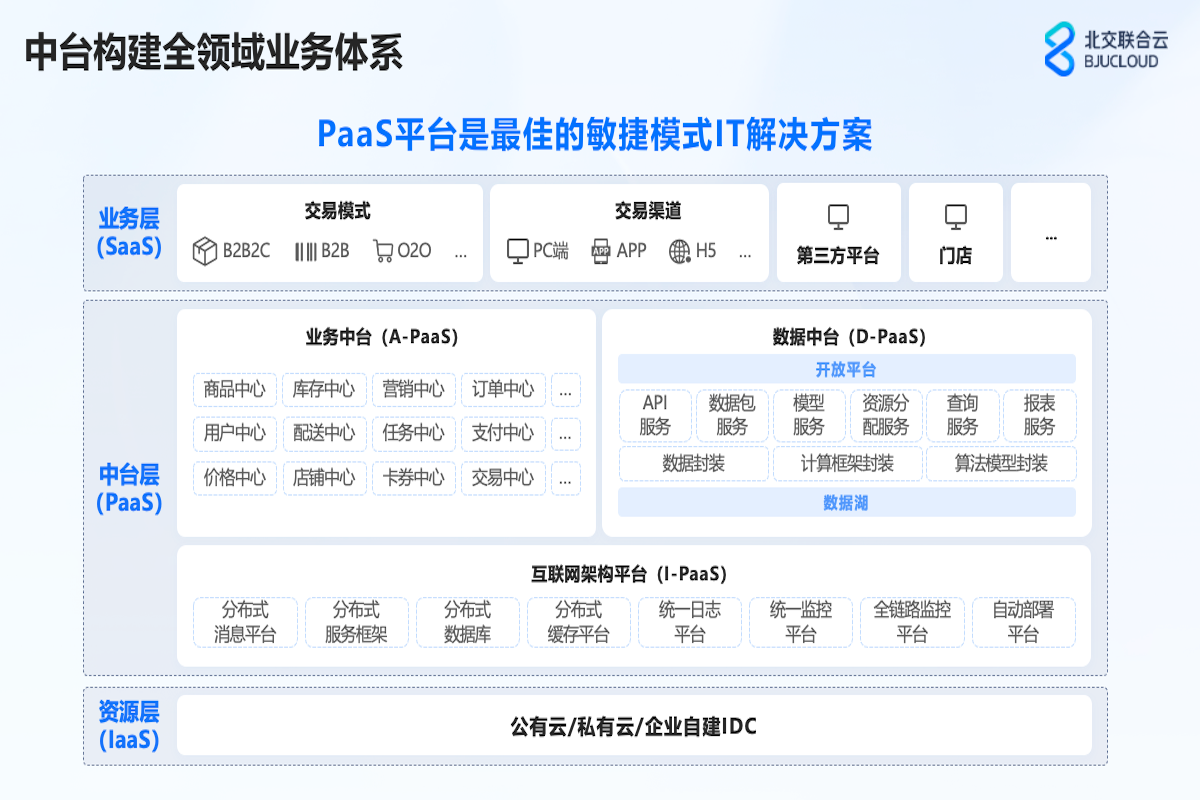Viewport: 1200px width, 800px height.
Task: Select the 数据湖 bar
Action: (846, 502)
